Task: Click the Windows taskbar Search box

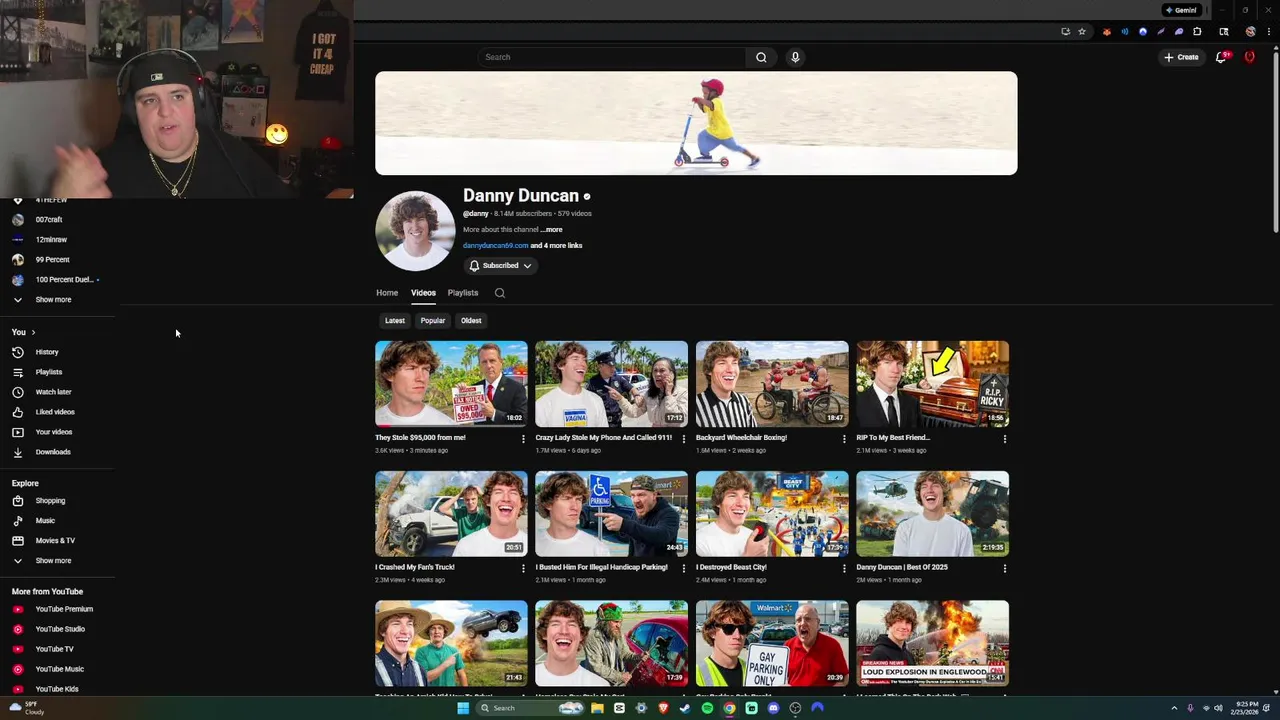Action: point(529,708)
